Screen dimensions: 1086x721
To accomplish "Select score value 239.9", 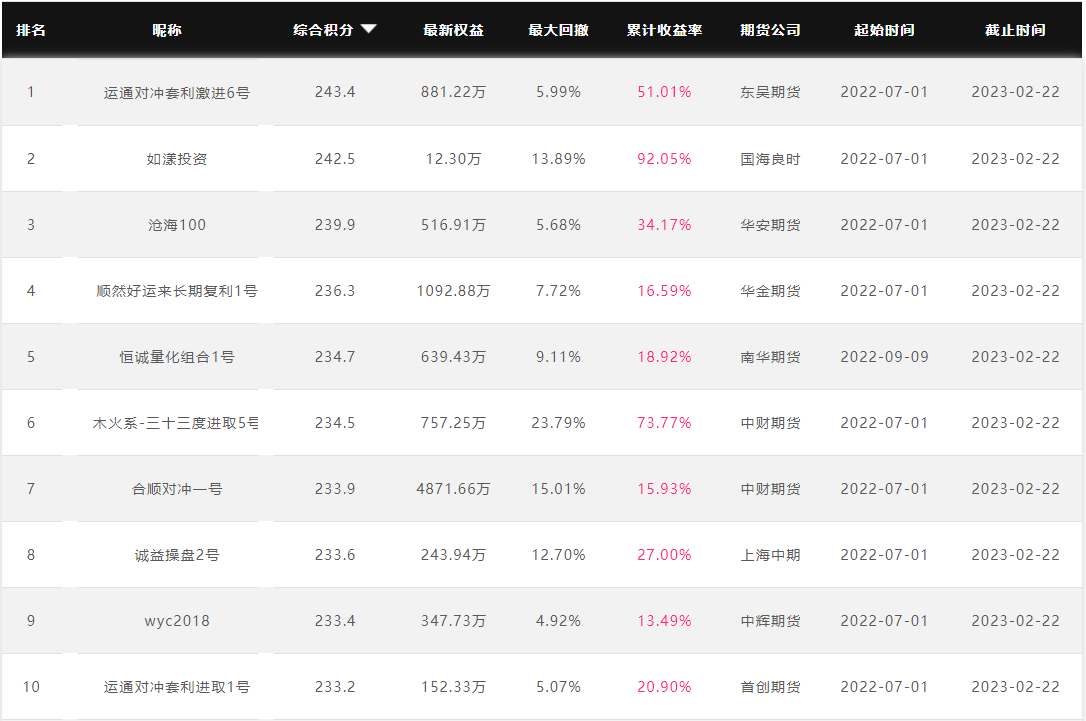I will pos(335,225).
